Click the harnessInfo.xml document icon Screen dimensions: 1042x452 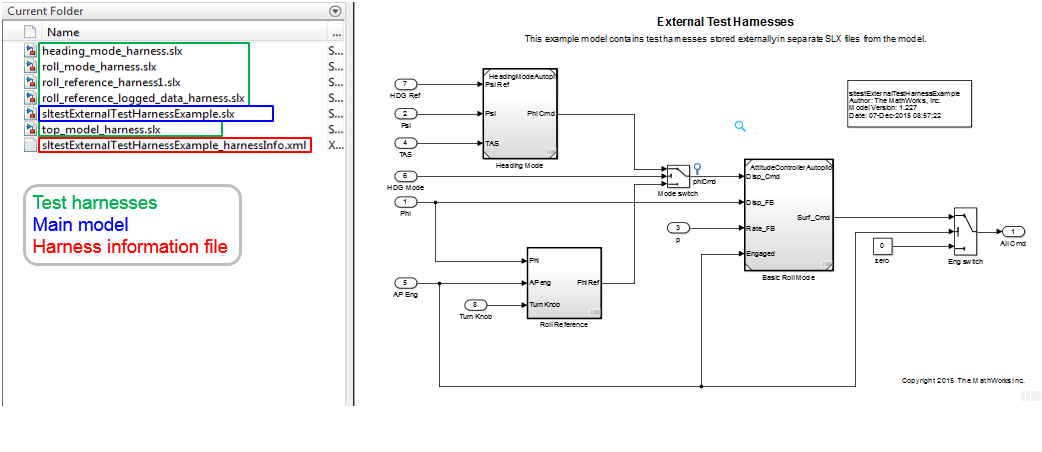(x=30, y=145)
